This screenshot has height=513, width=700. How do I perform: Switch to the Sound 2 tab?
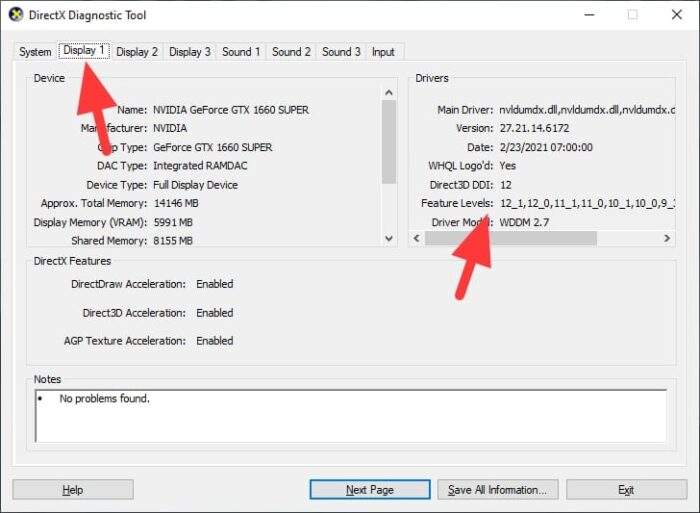291,52
